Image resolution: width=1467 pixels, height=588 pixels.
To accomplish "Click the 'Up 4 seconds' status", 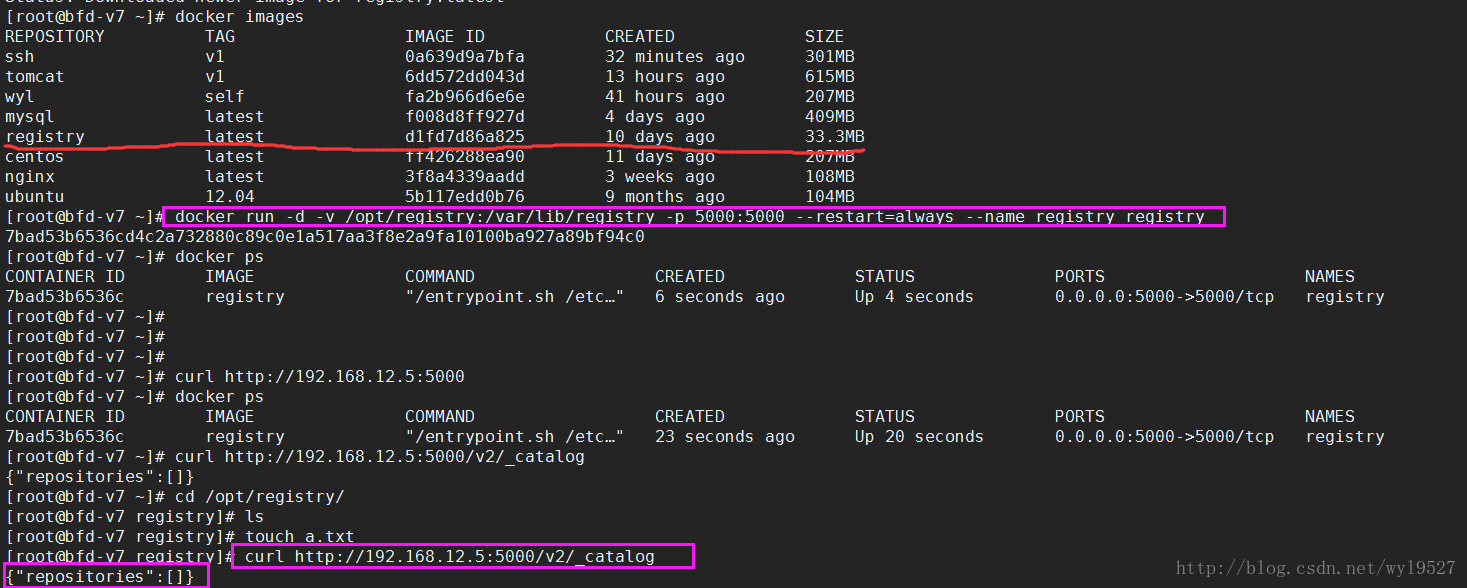I will tap(914, 296).
